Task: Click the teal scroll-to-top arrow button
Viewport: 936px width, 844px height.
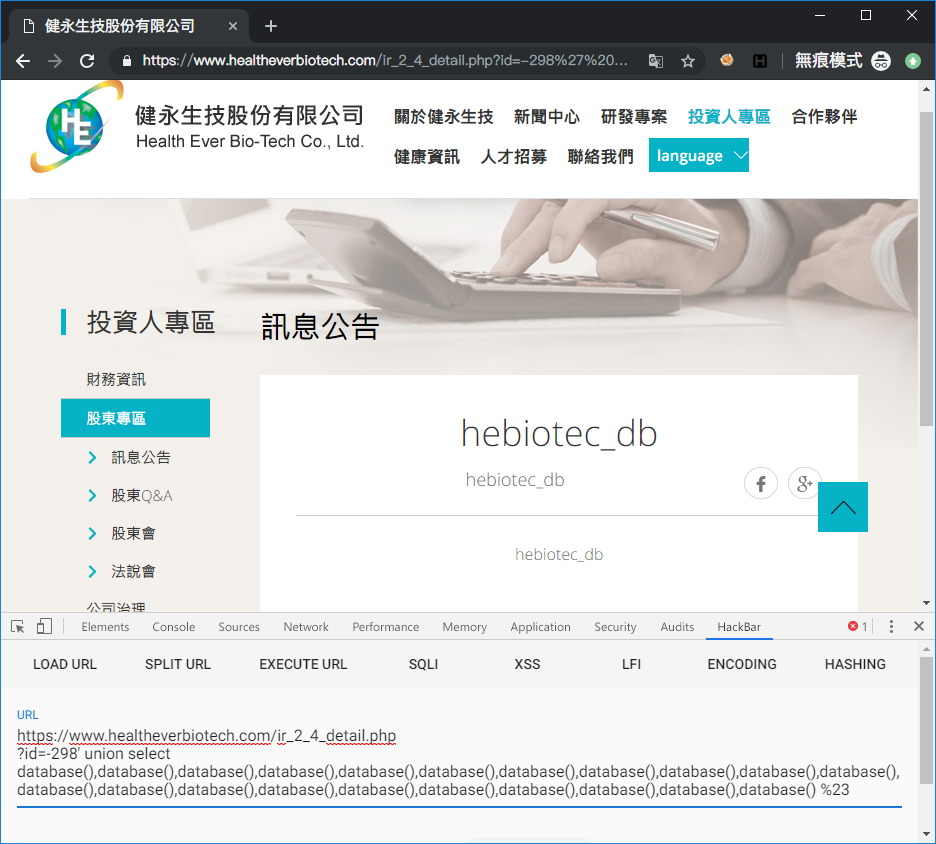Action: pyautogui.click(x=842, y=507)
